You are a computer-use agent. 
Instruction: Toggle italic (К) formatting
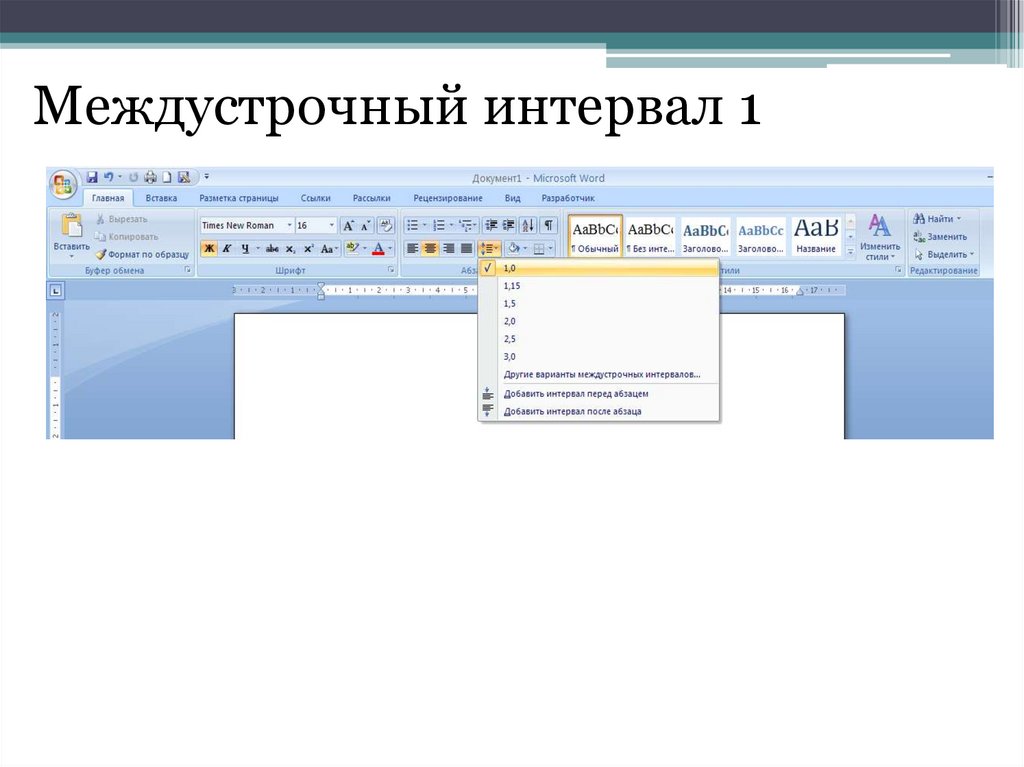coord(227,249)
